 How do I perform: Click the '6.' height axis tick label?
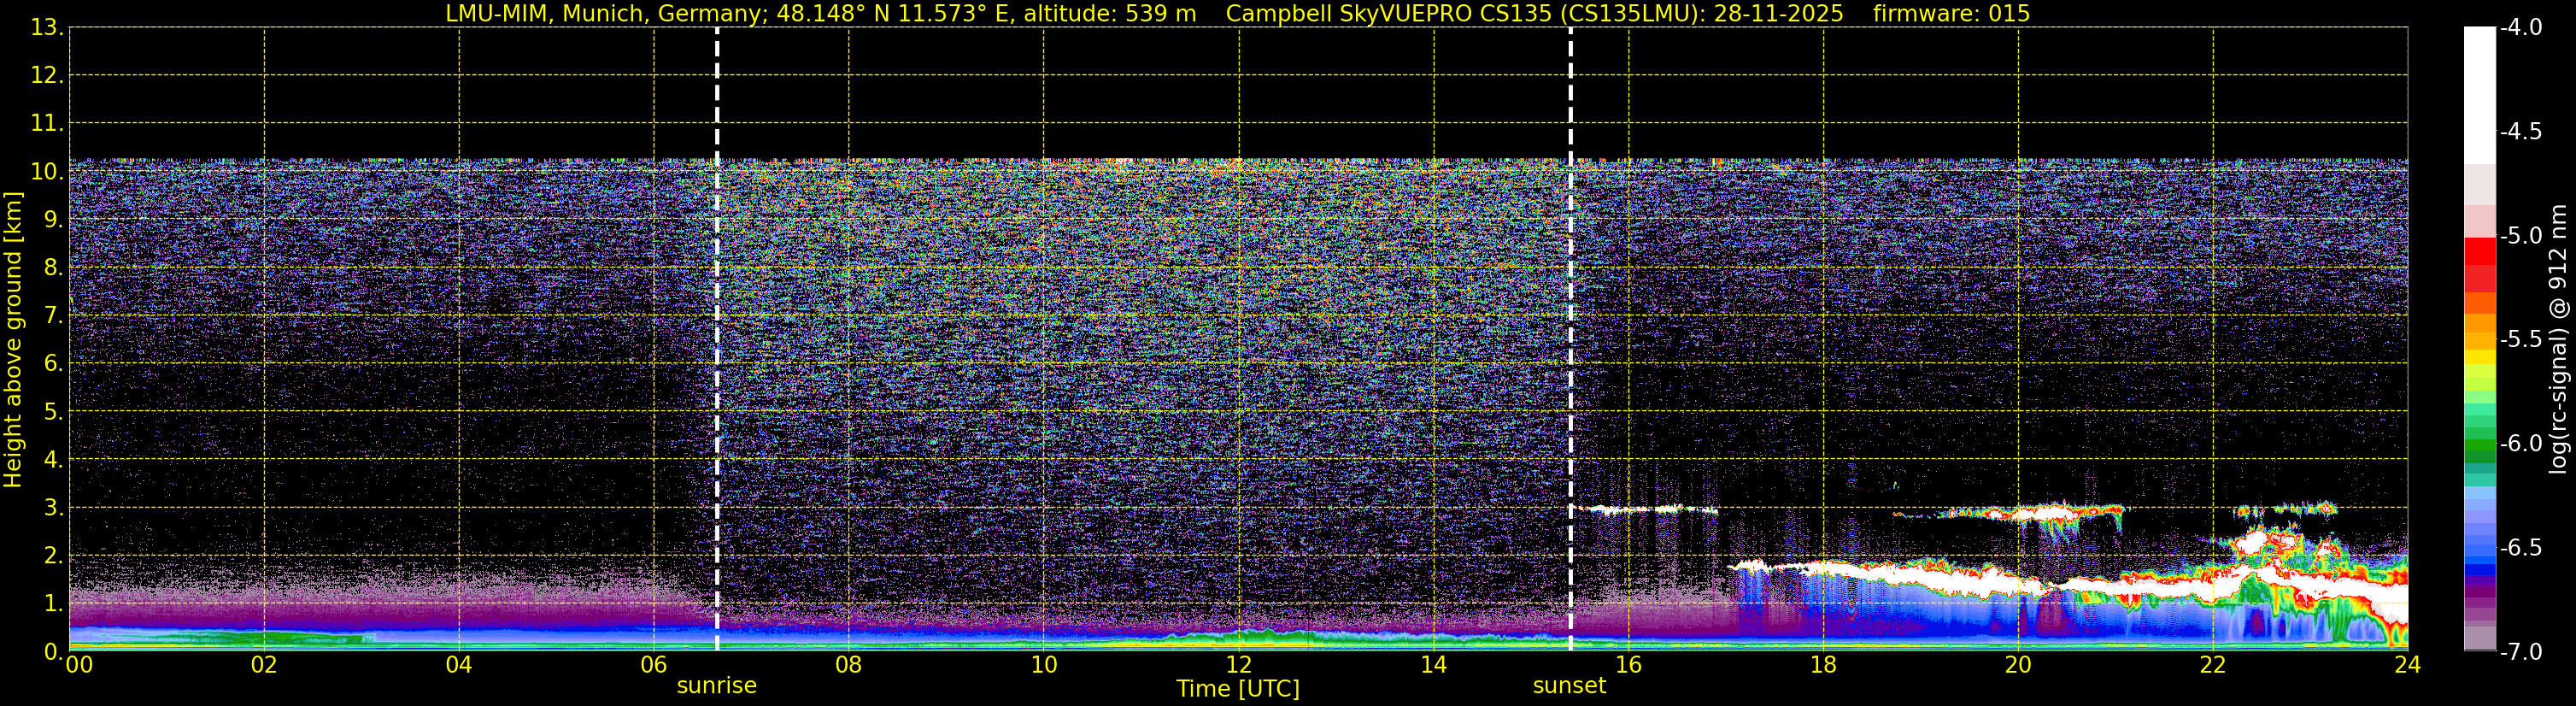pyautogui.click(x=53, y=364)
